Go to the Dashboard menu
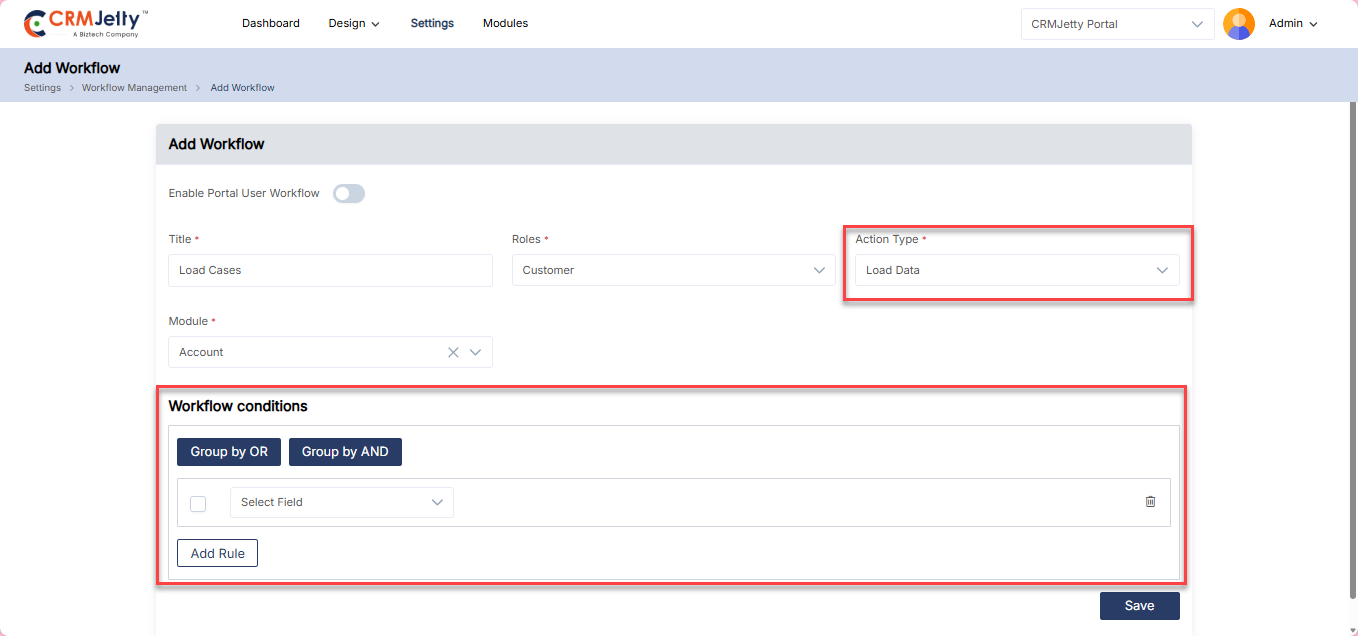 (270, 23)
